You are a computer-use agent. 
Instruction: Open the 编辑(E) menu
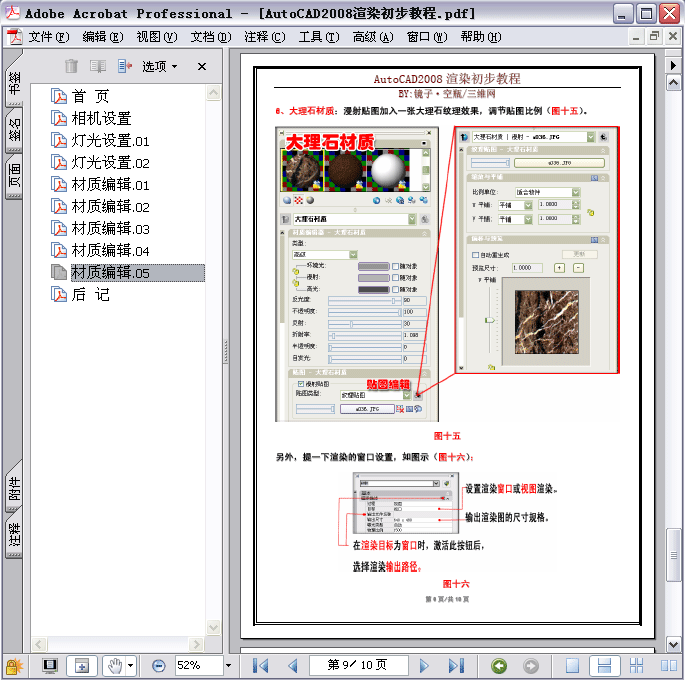click(103, 37)
